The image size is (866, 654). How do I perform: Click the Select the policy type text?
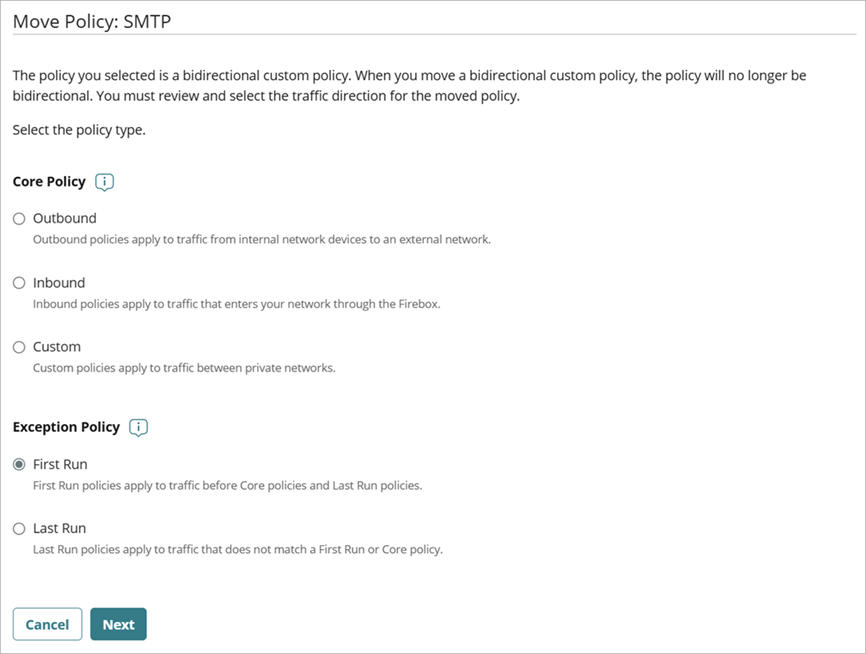coord(76,129)
